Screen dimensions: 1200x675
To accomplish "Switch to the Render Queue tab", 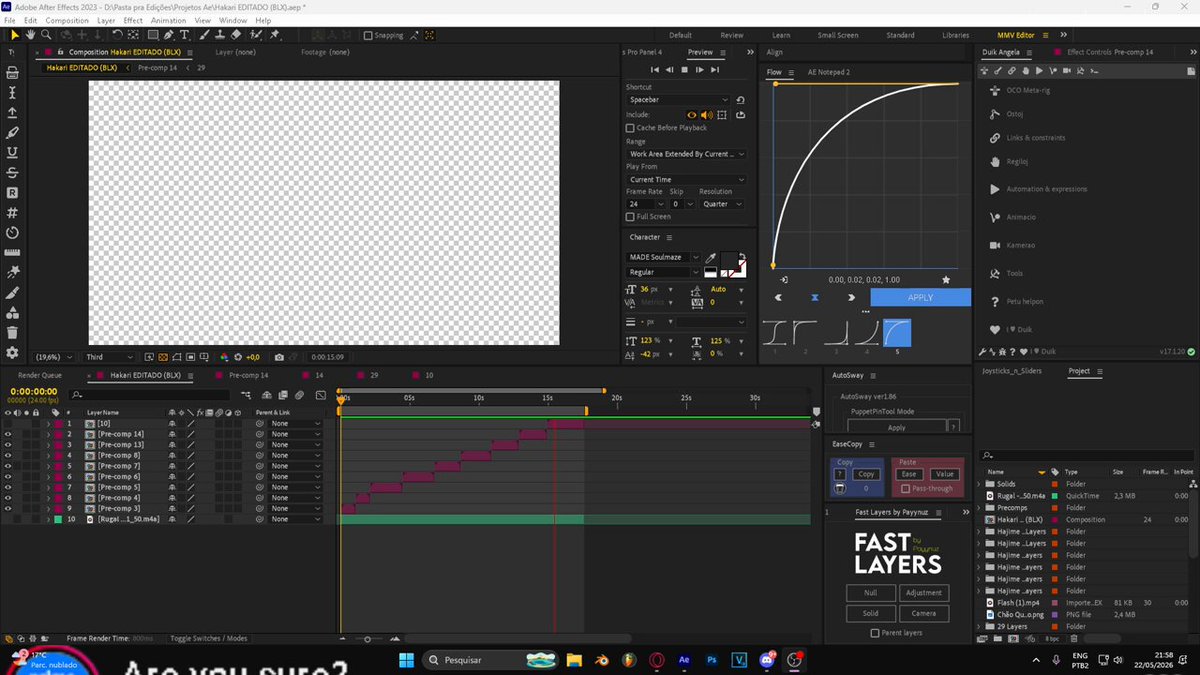I will [x=37, y=375].
